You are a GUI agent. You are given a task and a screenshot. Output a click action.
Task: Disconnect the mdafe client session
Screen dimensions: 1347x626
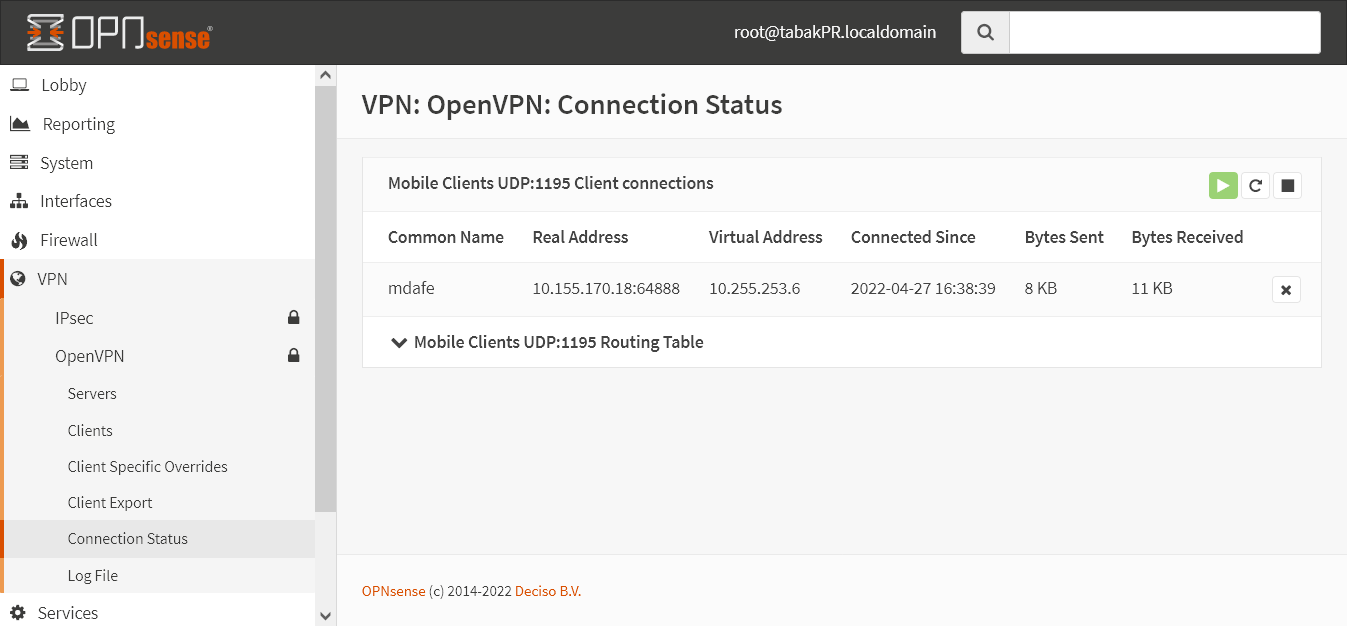pyautogui.click(x=1286, y=288)
